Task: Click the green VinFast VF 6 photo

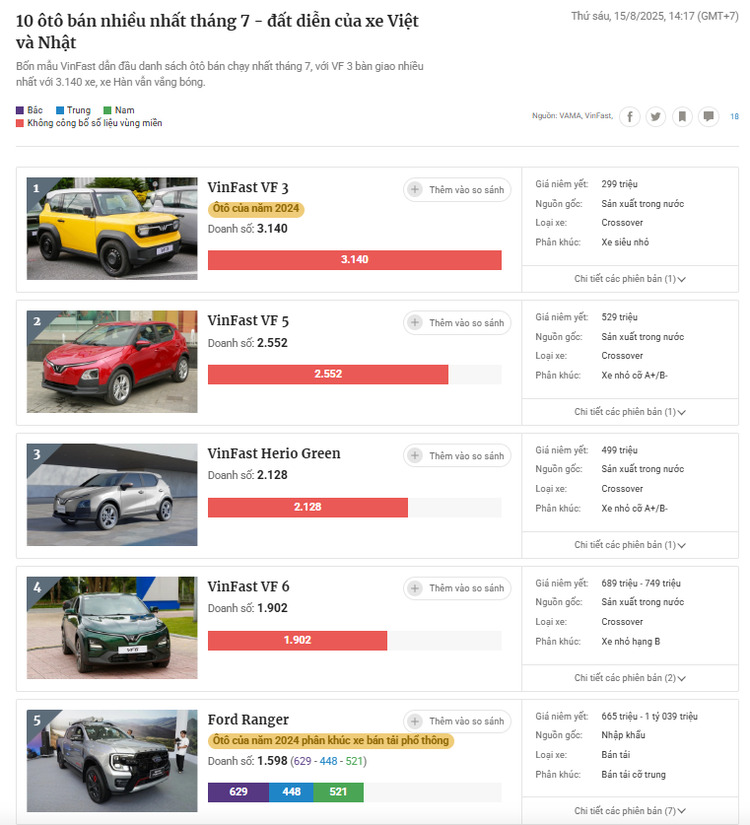Action: click(x=112, y=628)
